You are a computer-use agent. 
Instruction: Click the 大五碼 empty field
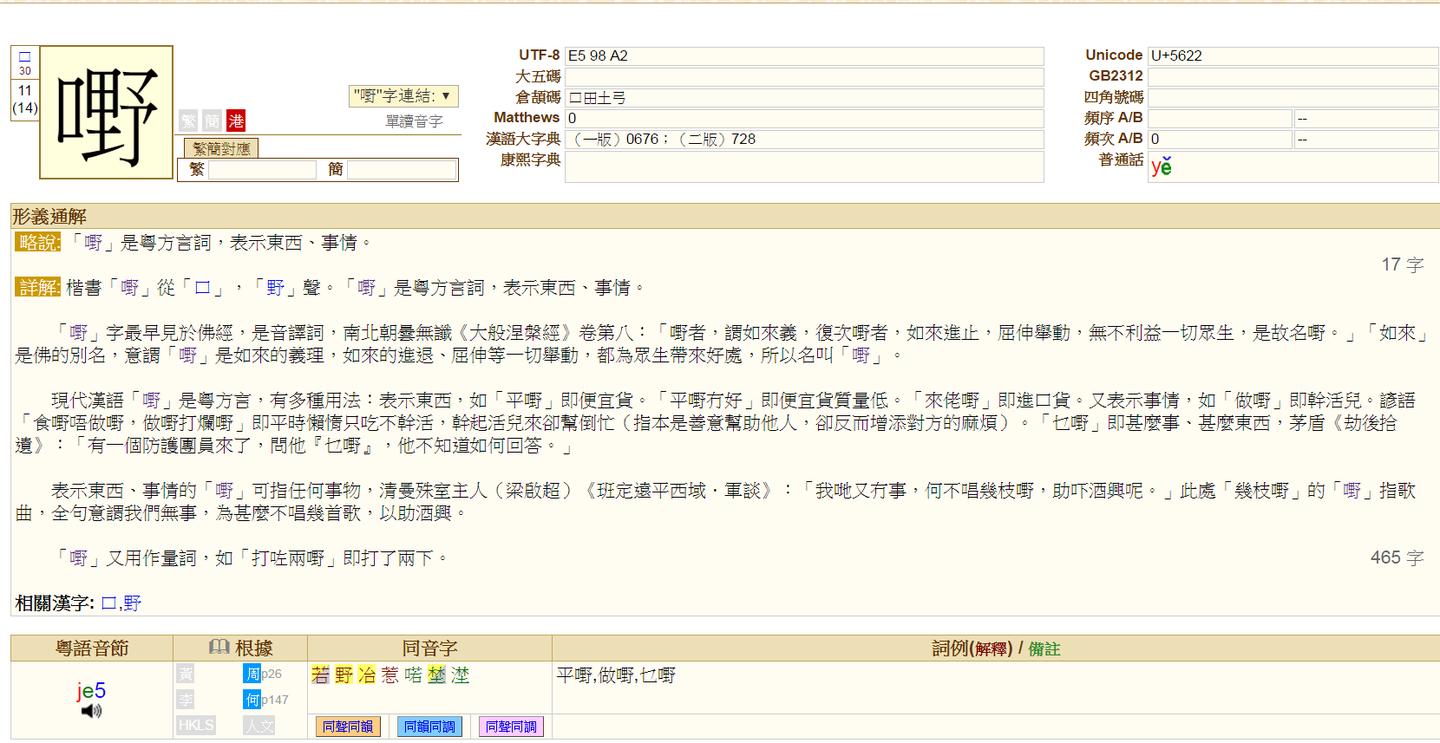point(804,77)
